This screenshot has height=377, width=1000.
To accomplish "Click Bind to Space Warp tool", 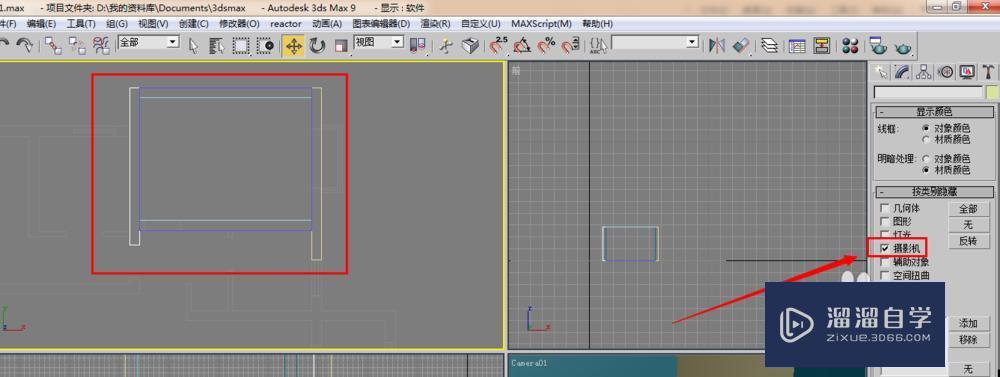I will [x=101, y=45].
